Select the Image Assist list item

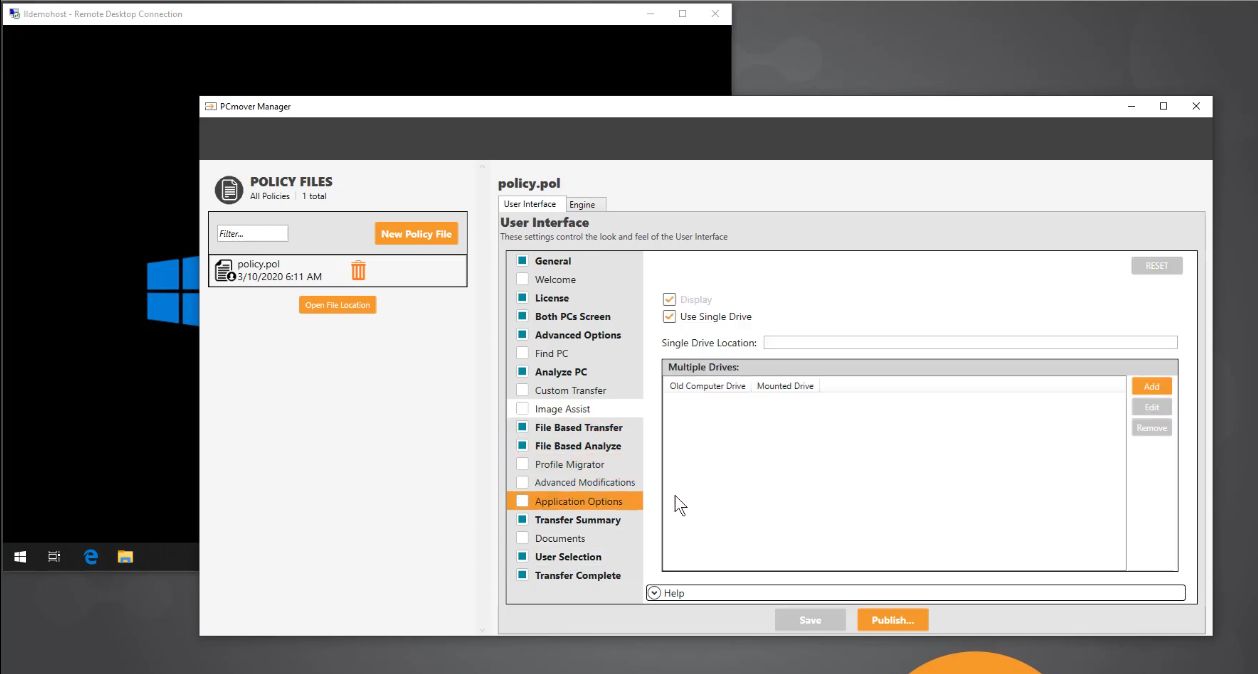coord(575,409)
